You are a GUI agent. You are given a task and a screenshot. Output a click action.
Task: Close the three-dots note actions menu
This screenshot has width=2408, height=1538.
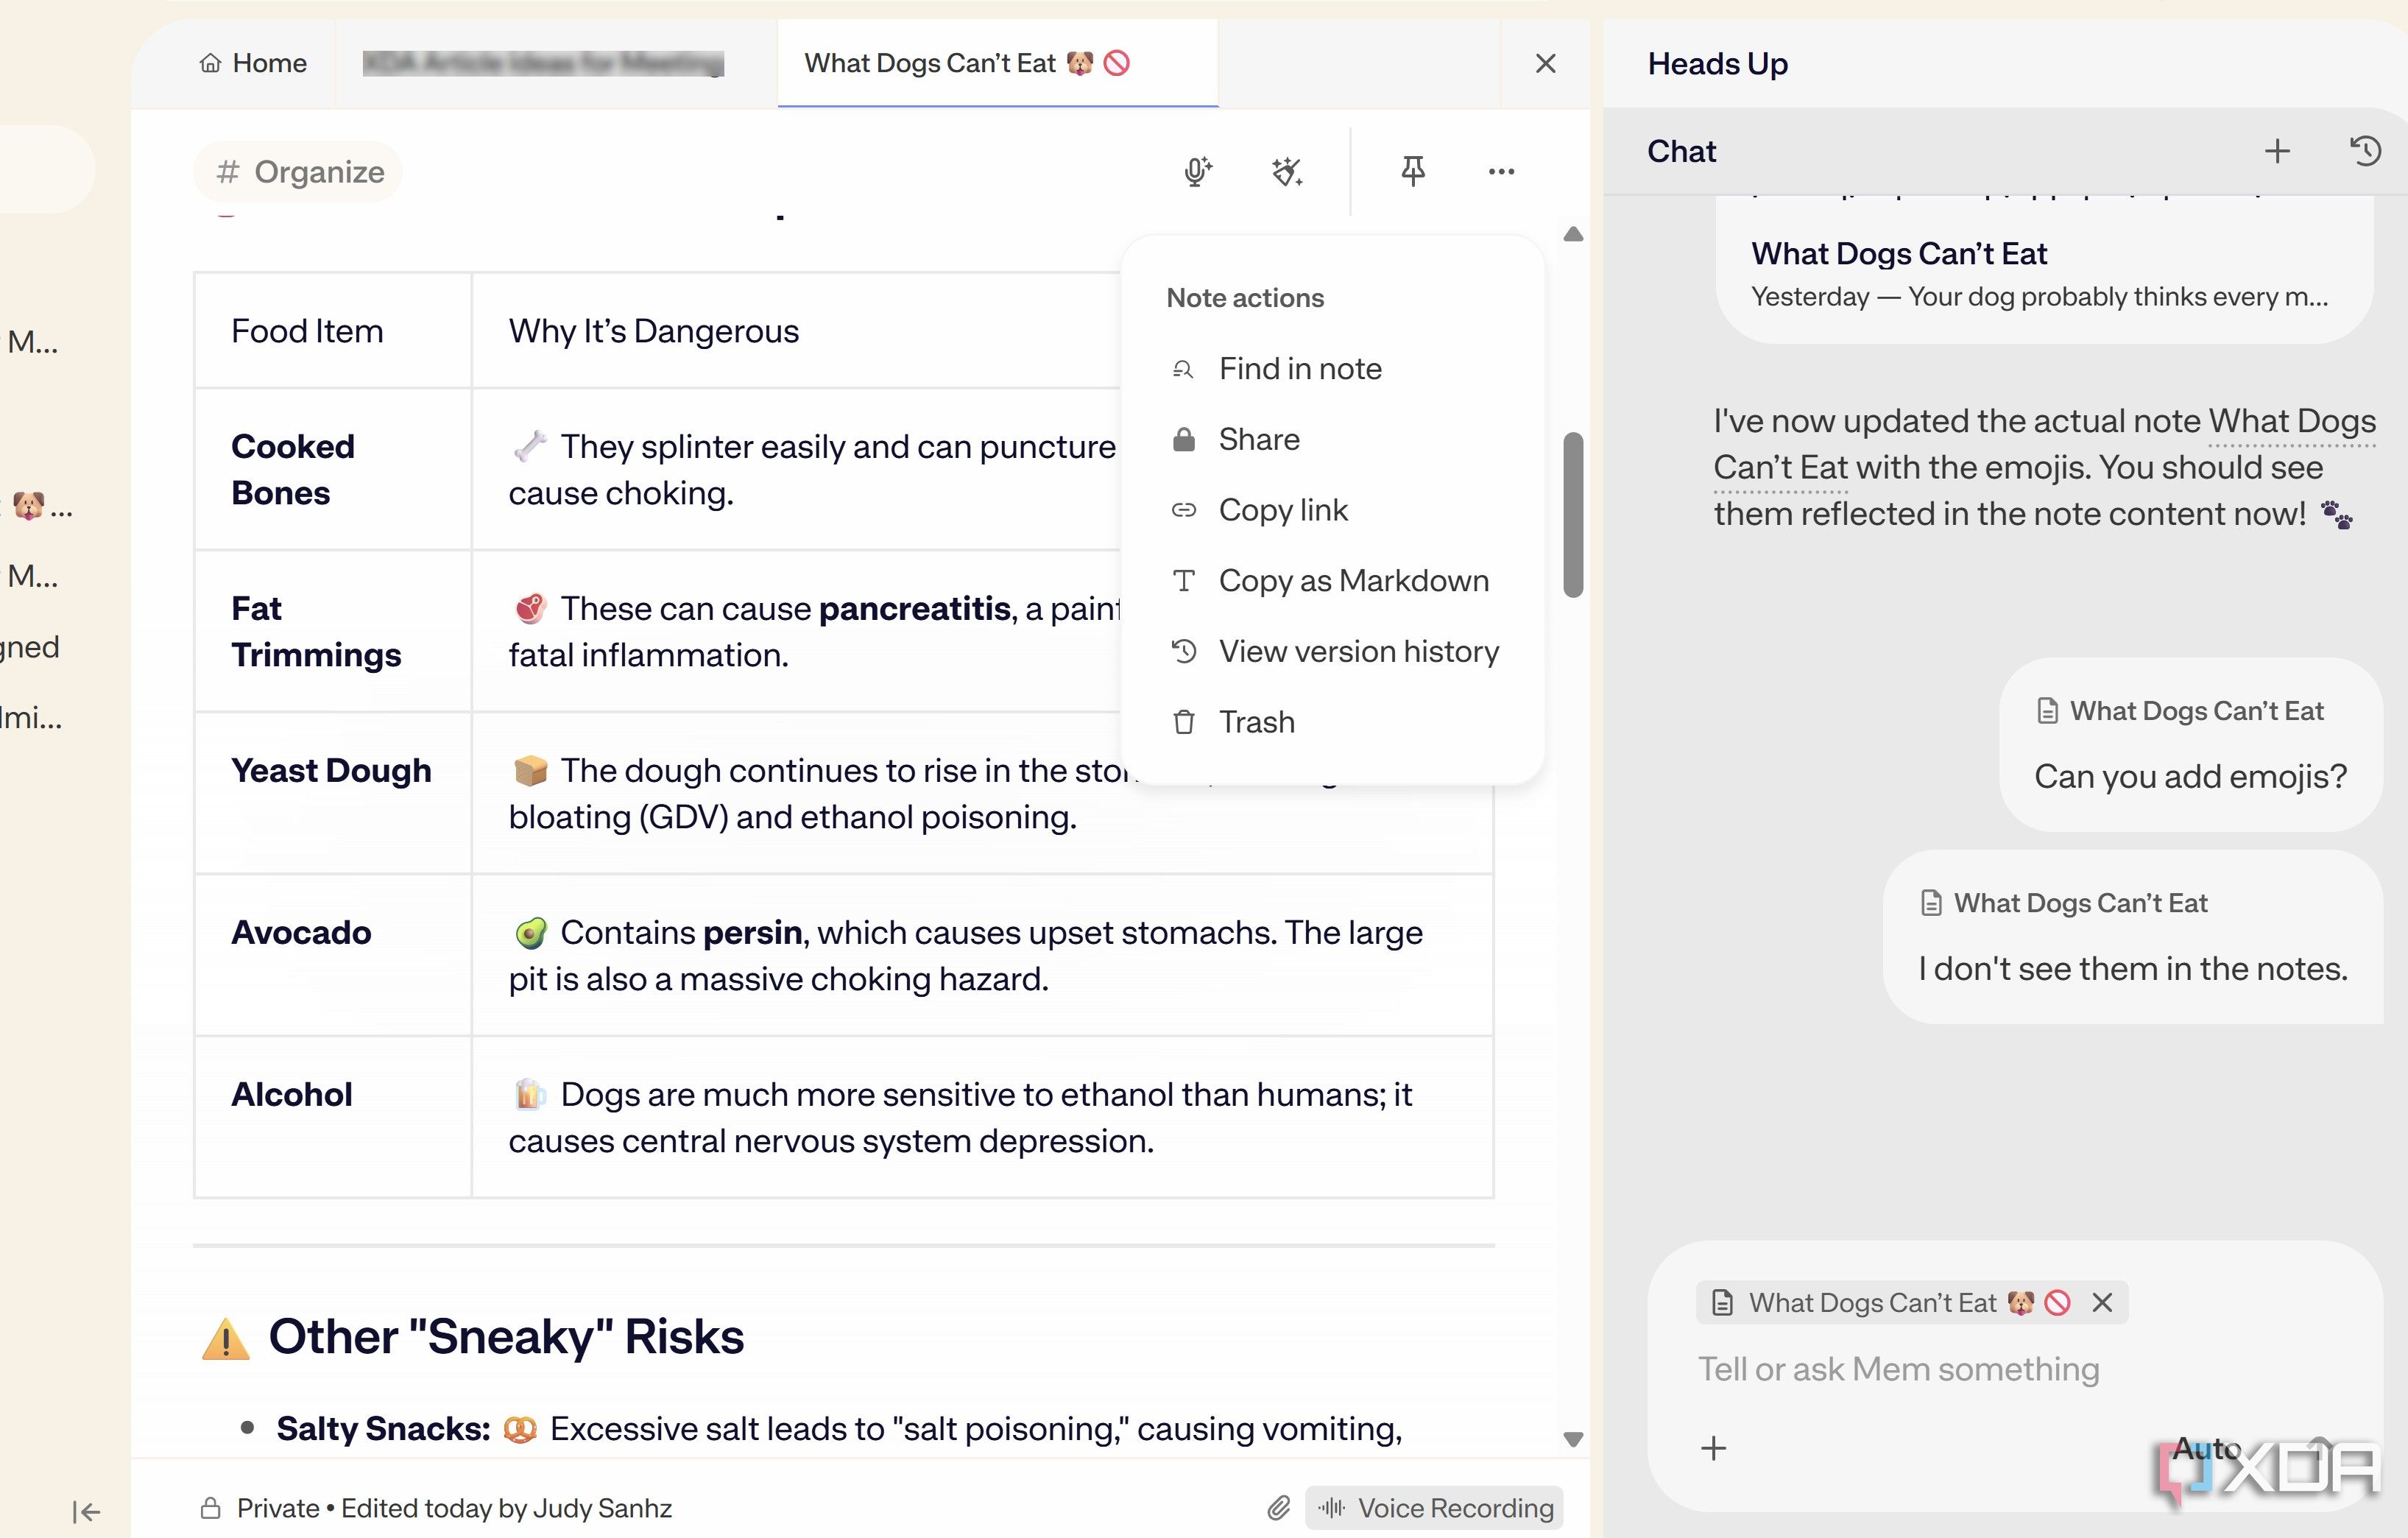pos(1501,172)
